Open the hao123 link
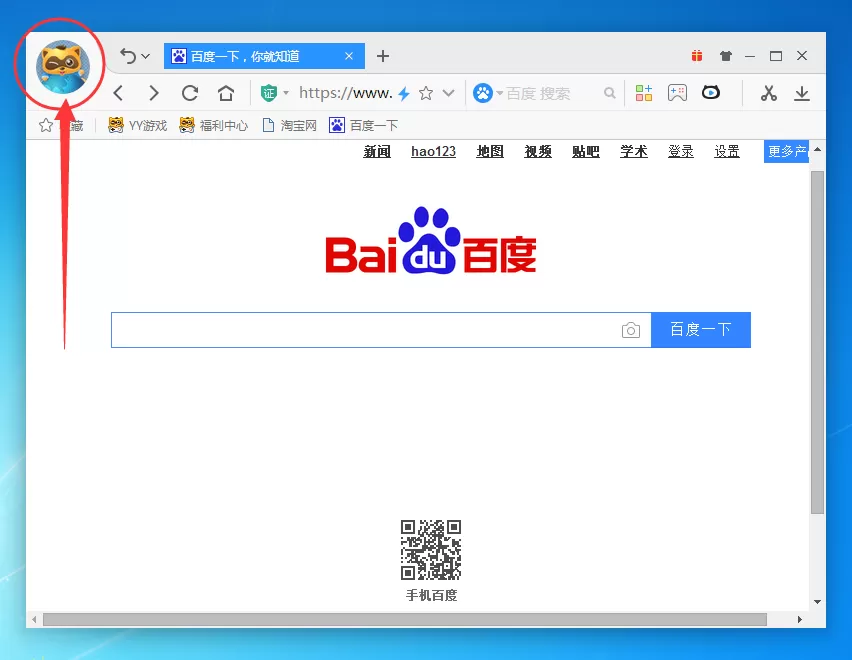This screenshot has width=852, height=660. 433,152
